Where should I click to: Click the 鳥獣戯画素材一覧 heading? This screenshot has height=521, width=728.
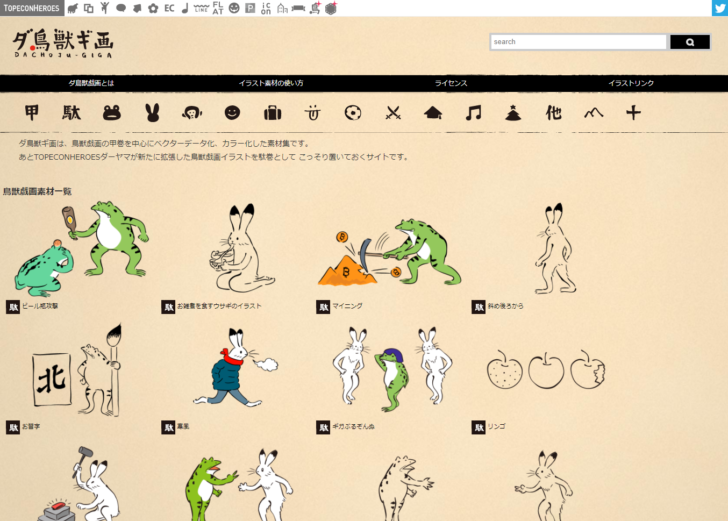(37, 191)
